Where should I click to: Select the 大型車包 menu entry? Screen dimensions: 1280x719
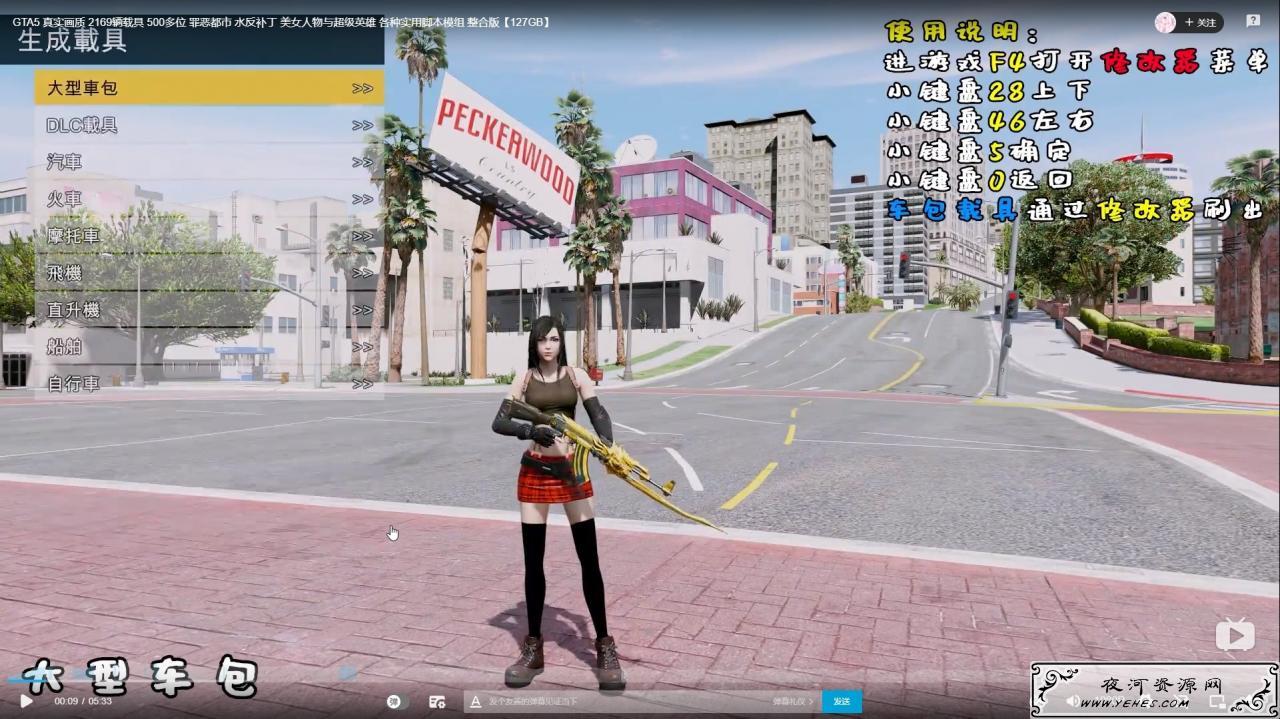point(210,88)
